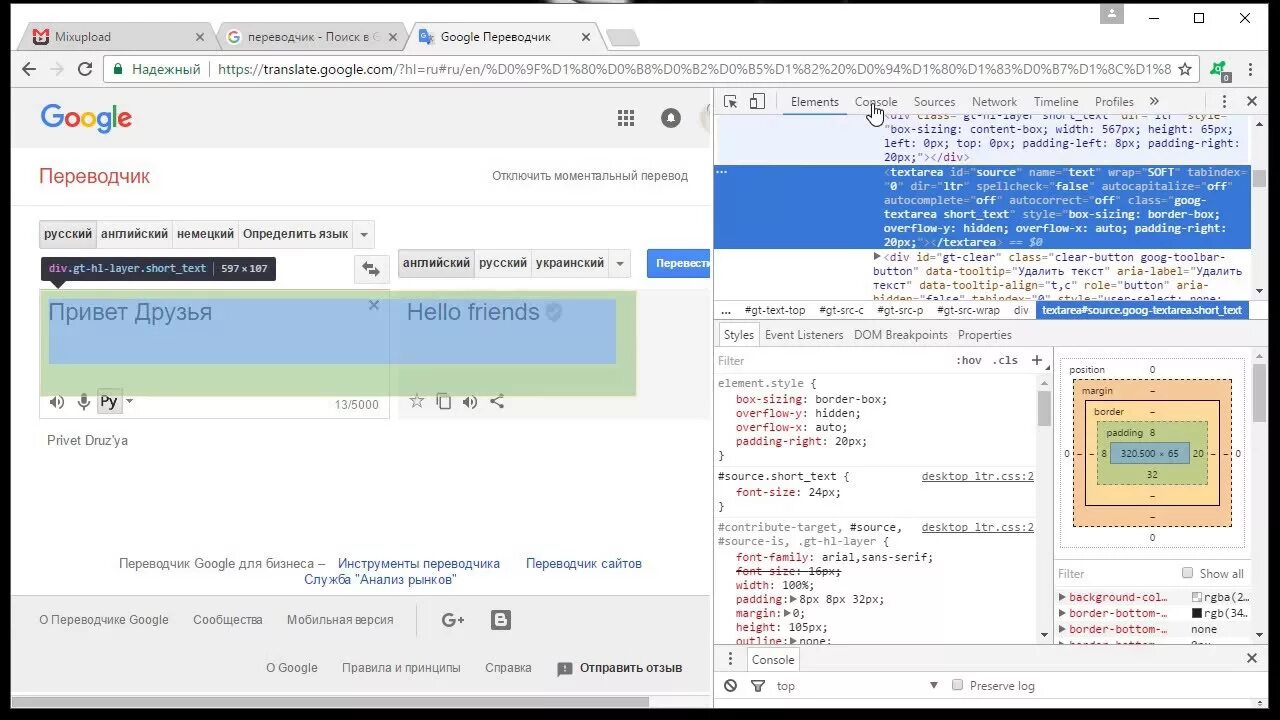Toggle .cls element classes panel

click(x=1005, y=361)
